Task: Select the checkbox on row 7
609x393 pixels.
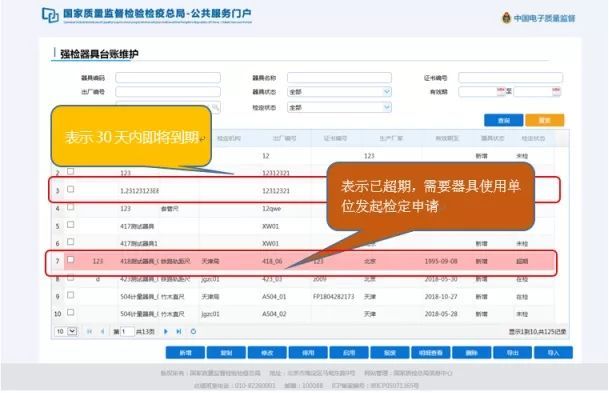Action: (70, 259)
